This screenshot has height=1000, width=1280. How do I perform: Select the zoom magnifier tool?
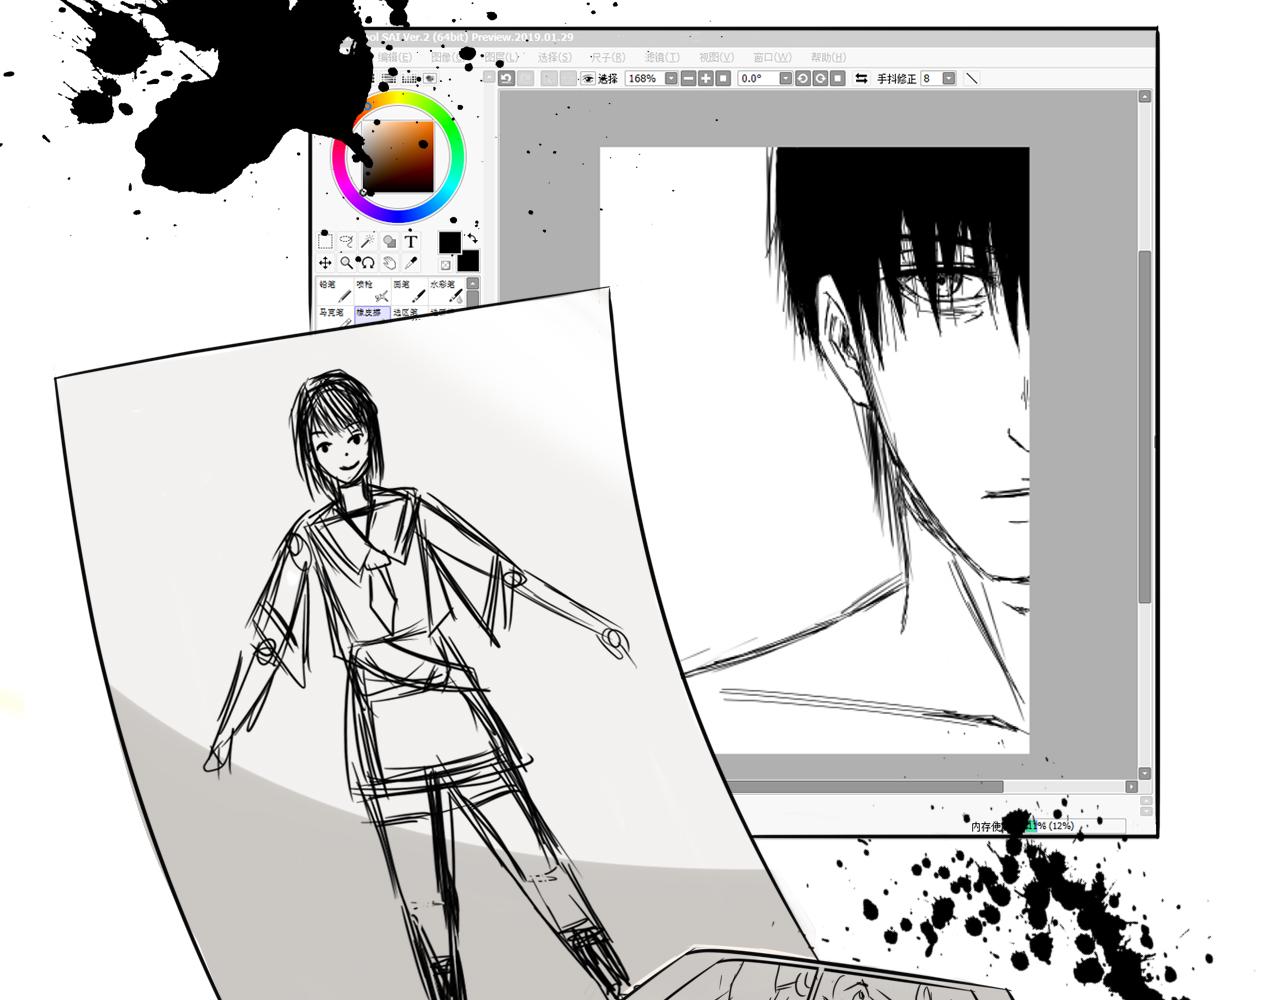coord(346,262)
